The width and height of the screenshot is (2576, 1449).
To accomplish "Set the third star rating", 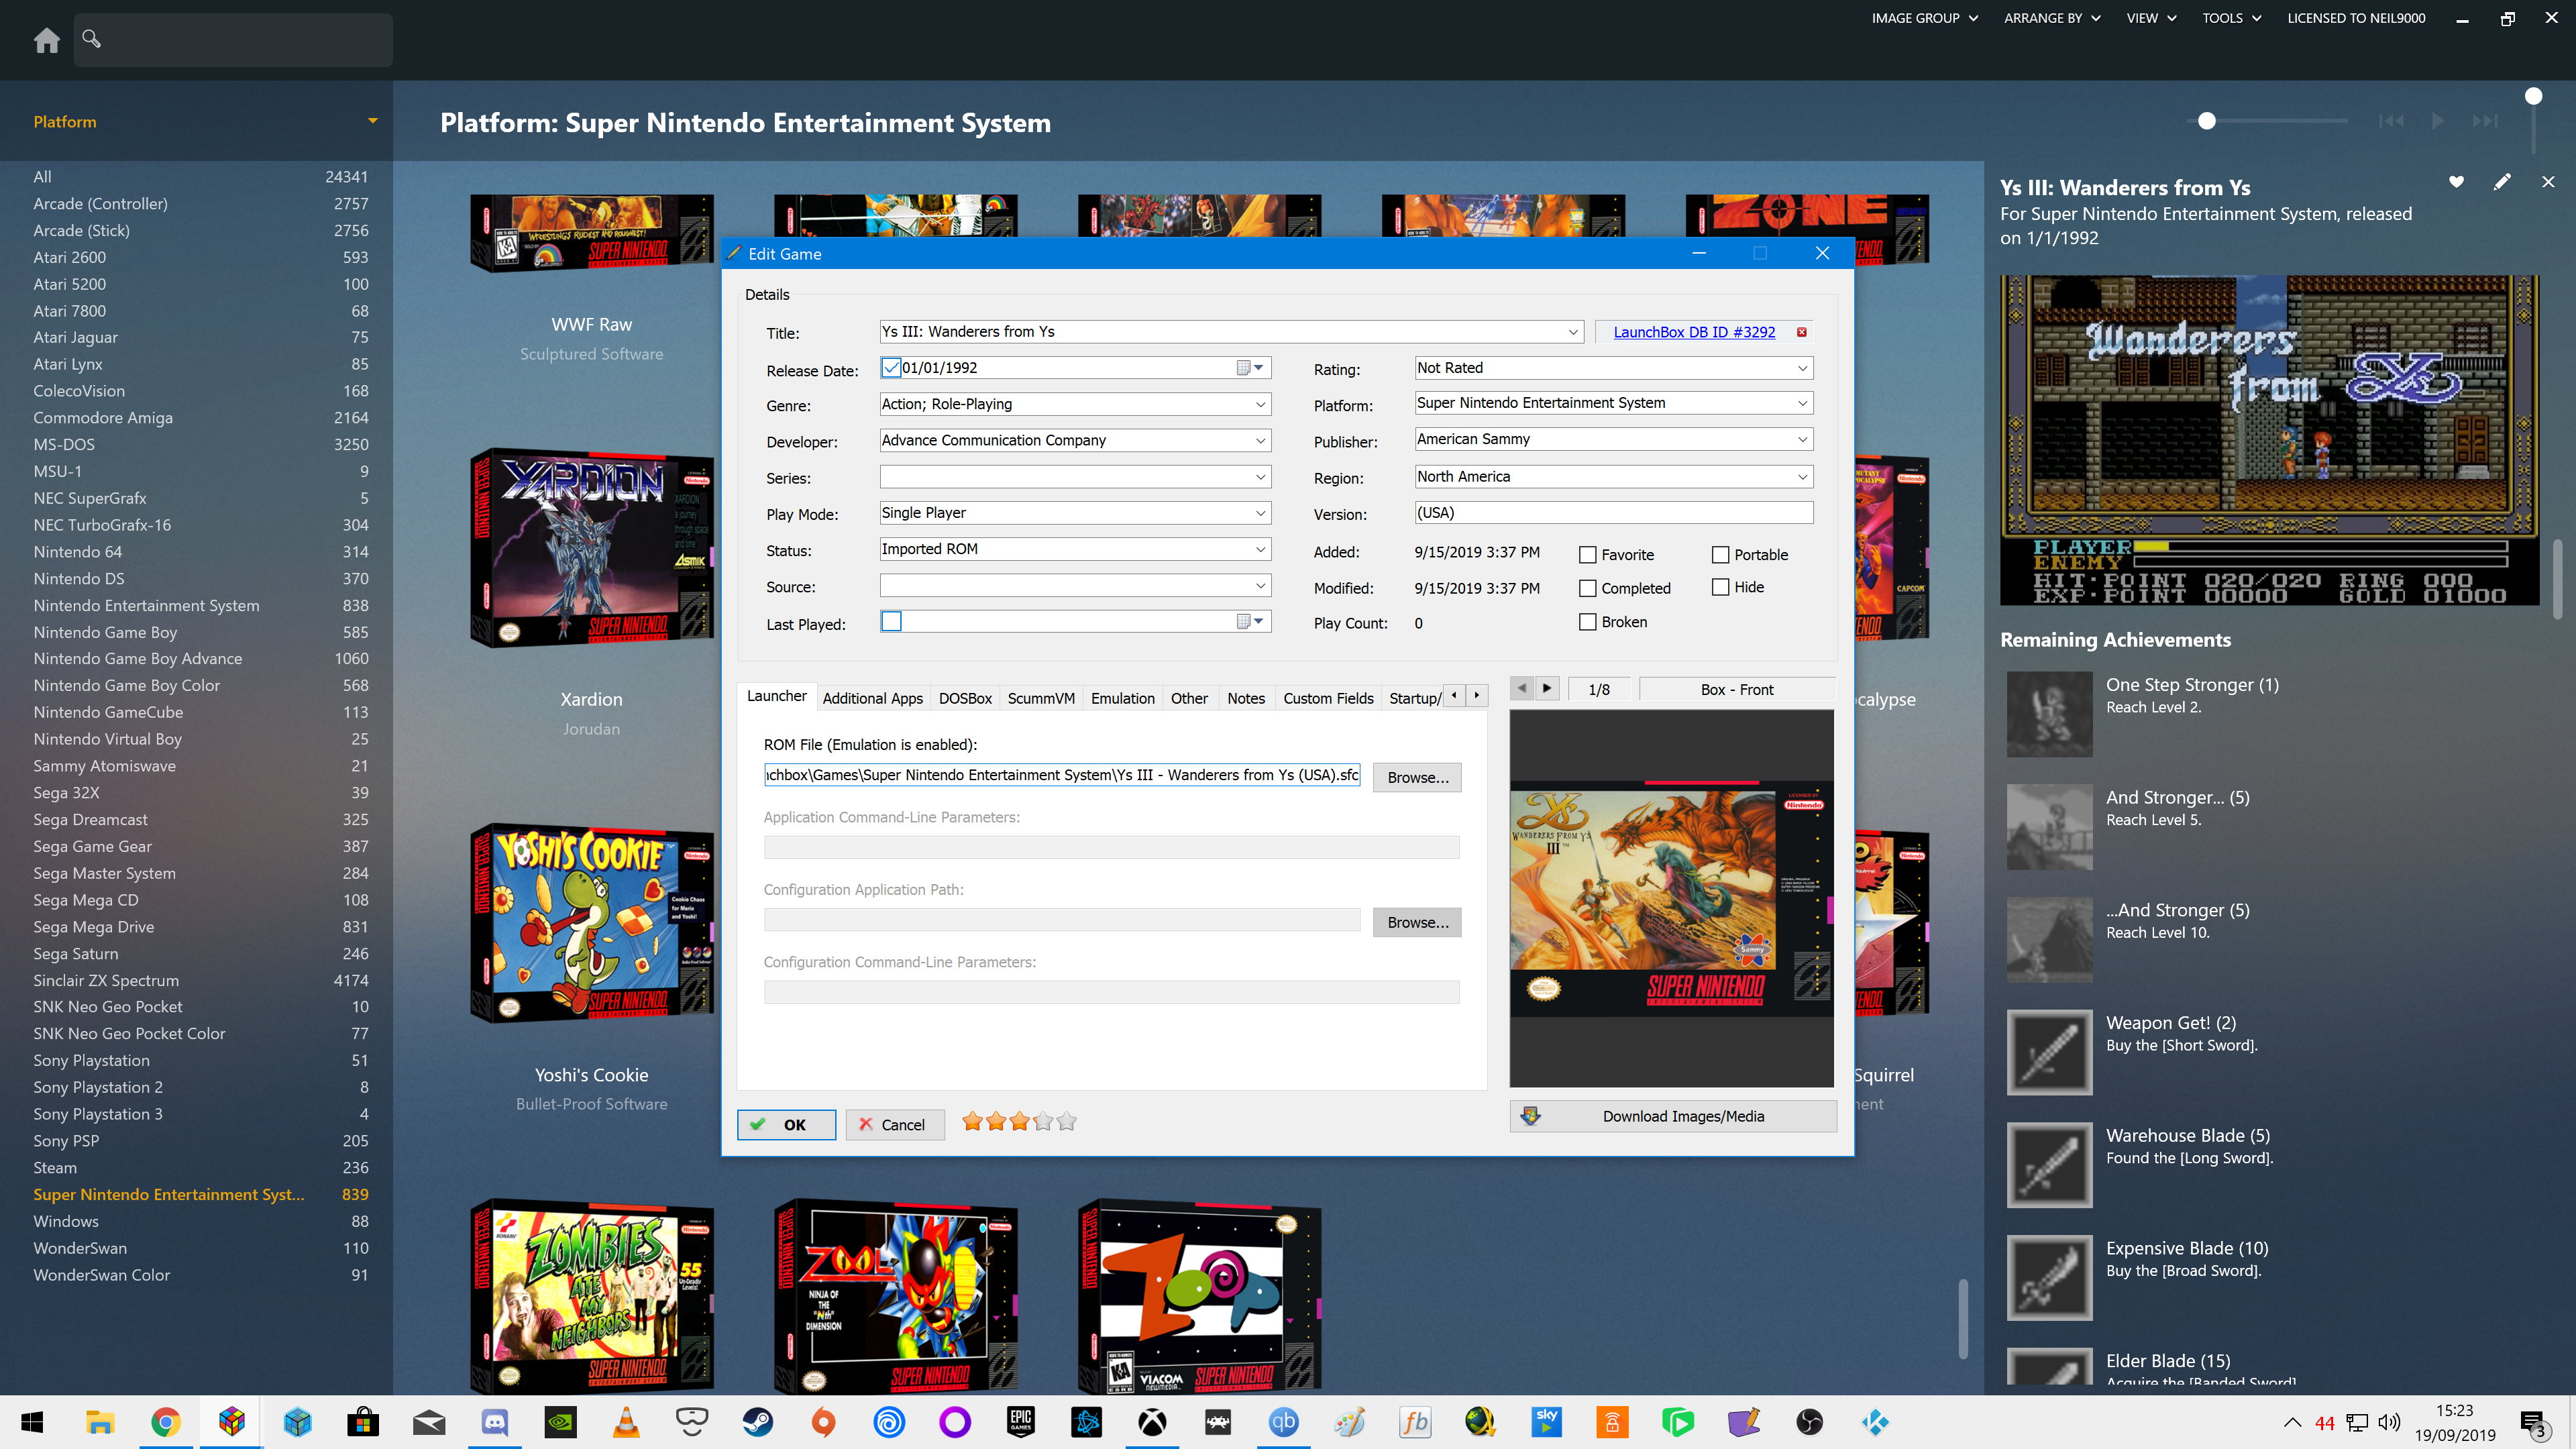I will 1019,1122.
